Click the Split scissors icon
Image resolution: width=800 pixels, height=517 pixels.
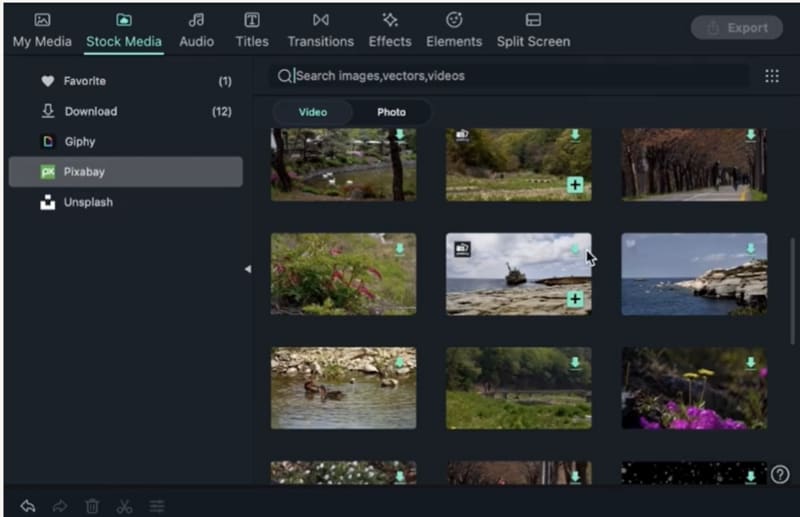(x=124, y=506)
